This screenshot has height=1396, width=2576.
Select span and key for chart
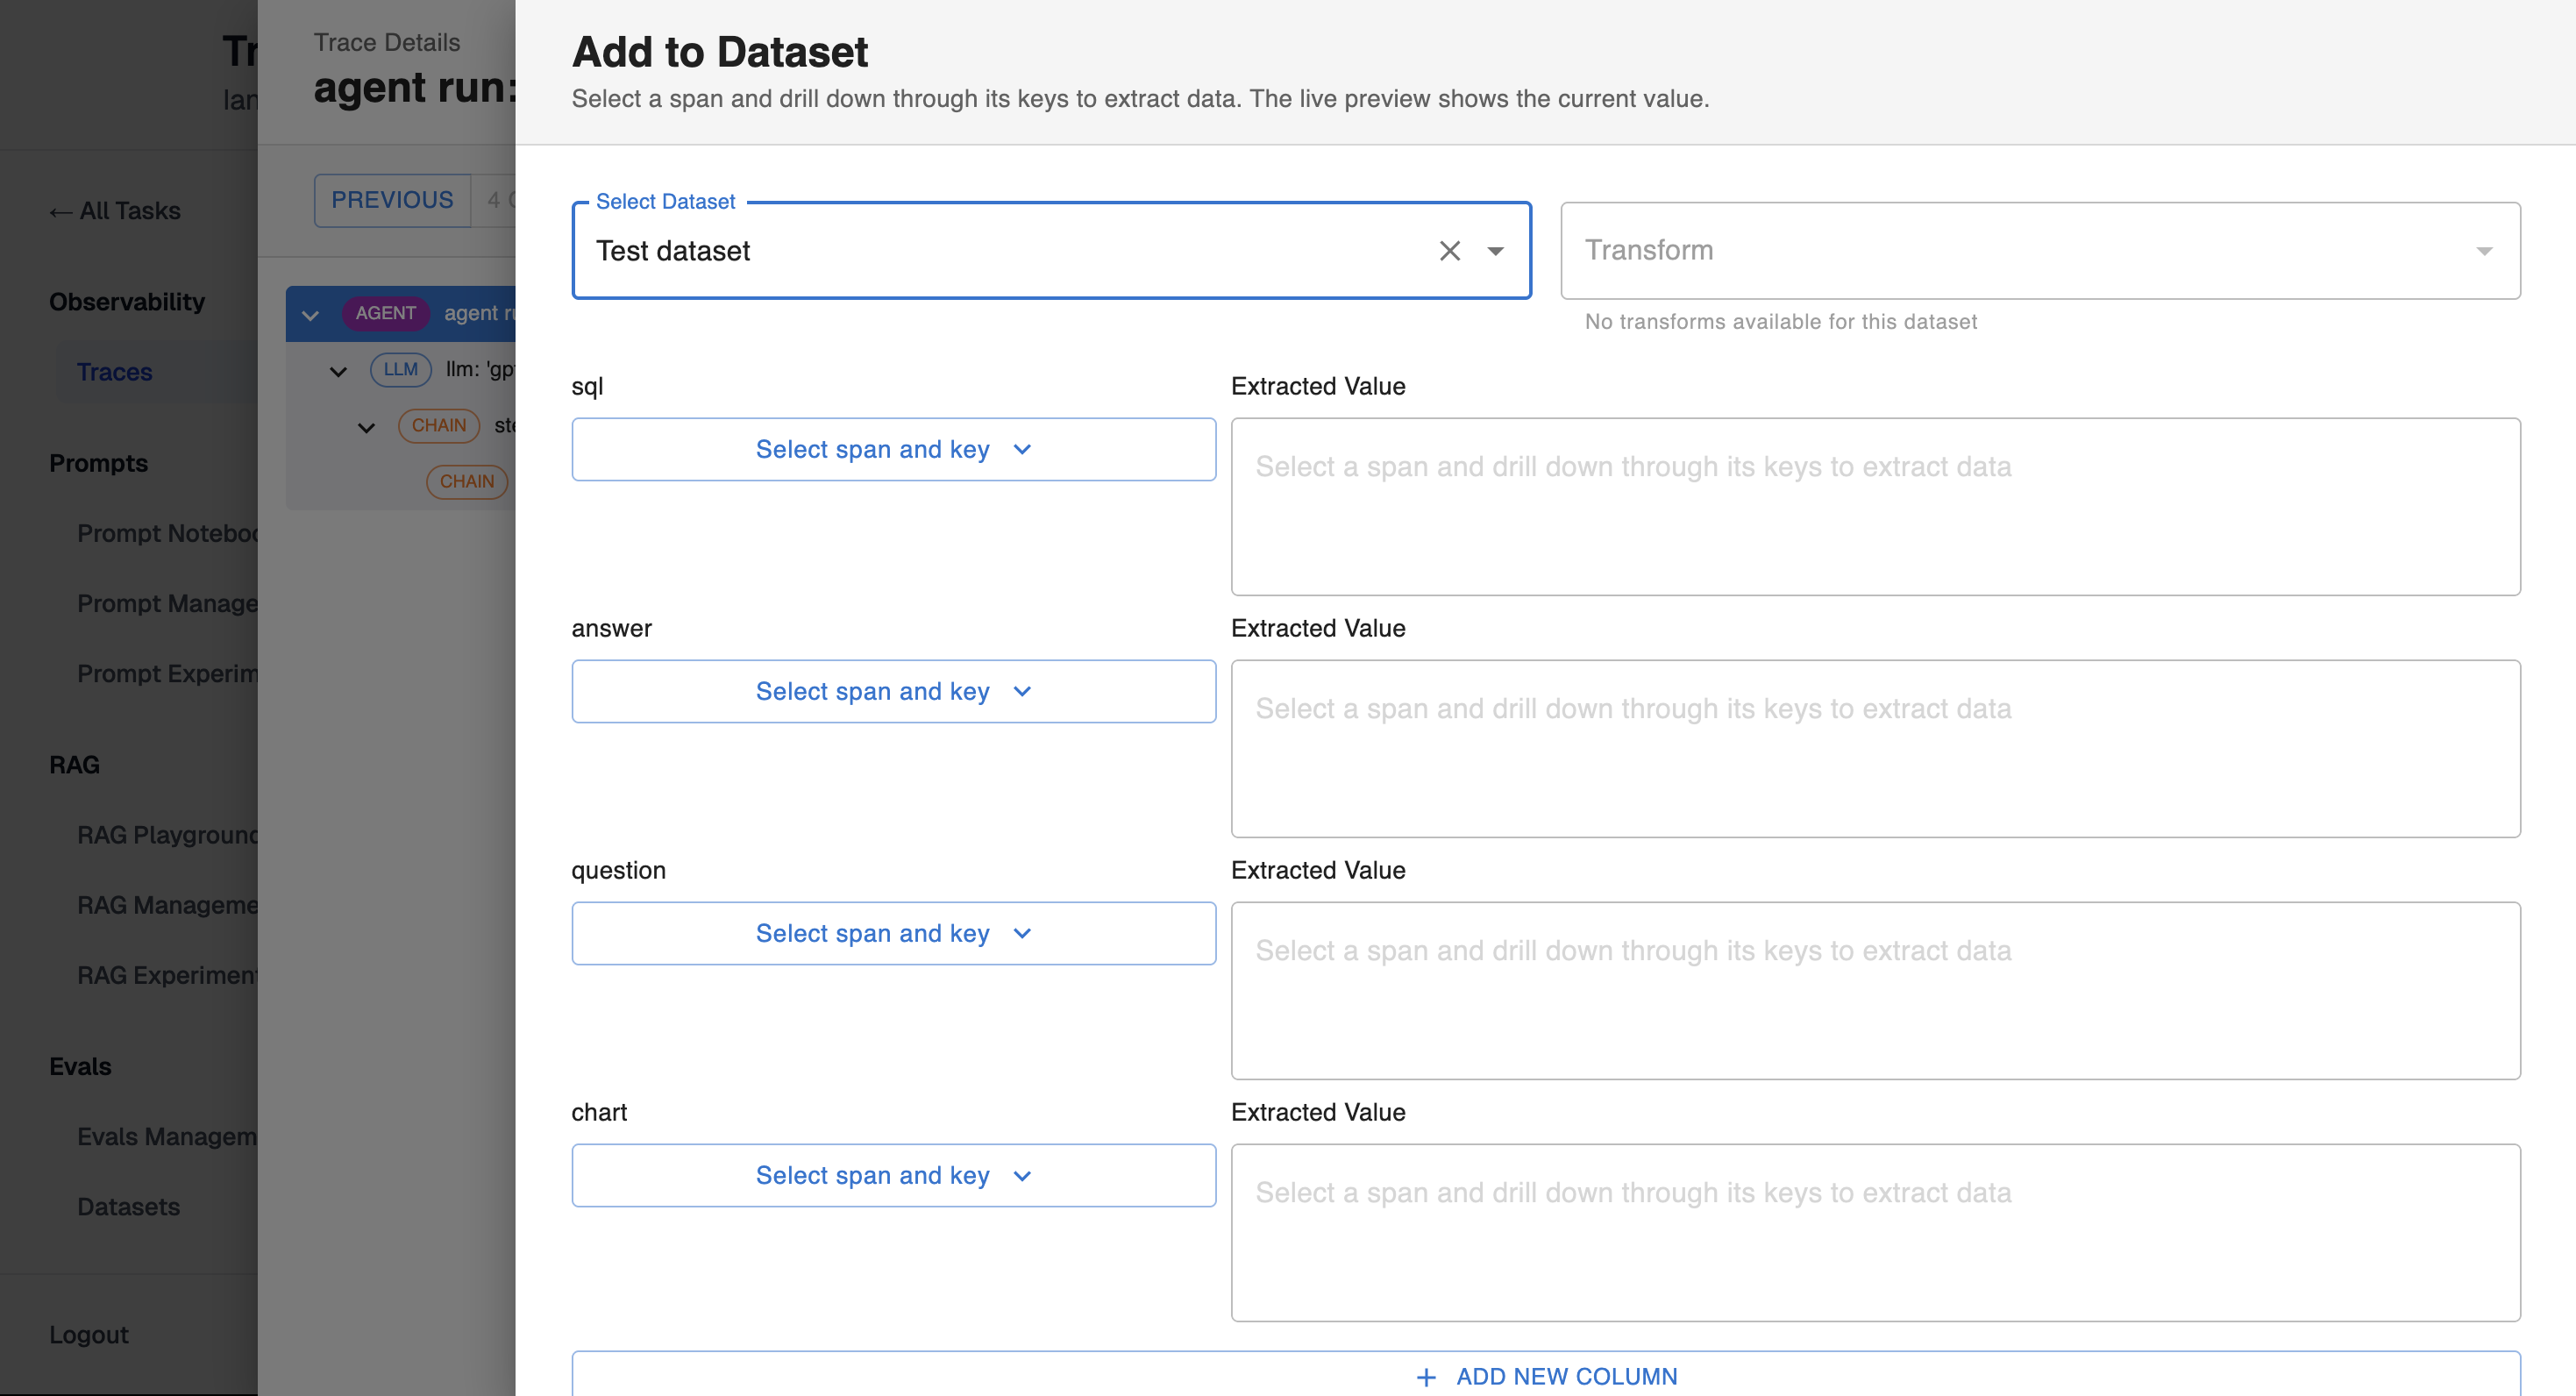pyautogui.click(x=893, y=1176)
